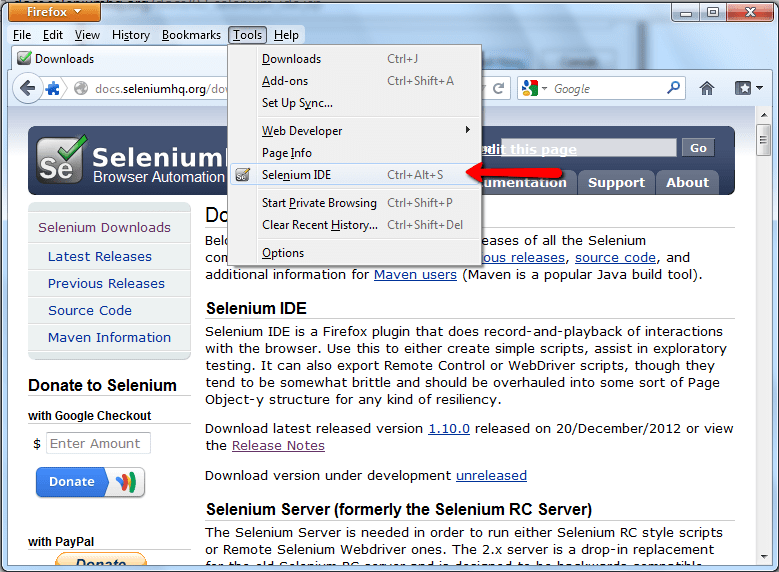779x572 pixels.
Task: Click the Donate to Selenium heading
Action: click(x=102, y=386)
